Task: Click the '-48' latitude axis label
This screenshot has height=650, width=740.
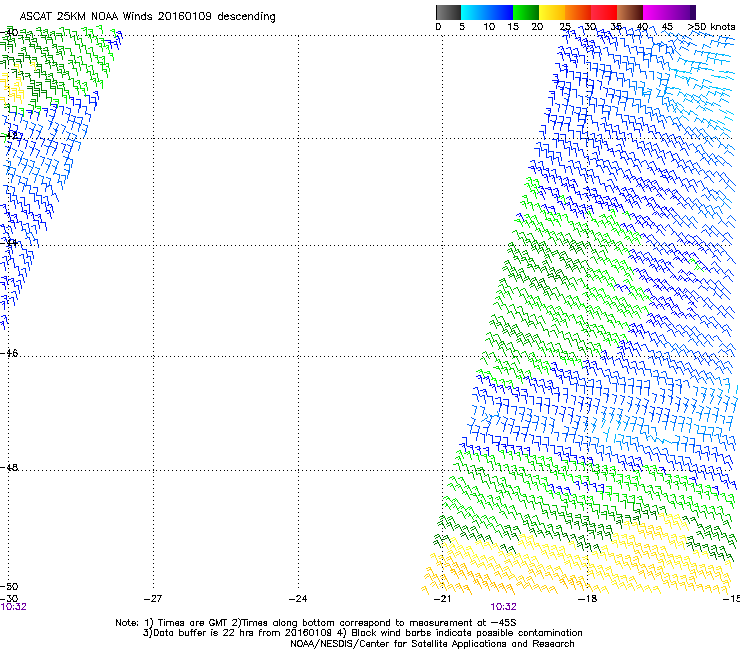Action: (9, 467)
